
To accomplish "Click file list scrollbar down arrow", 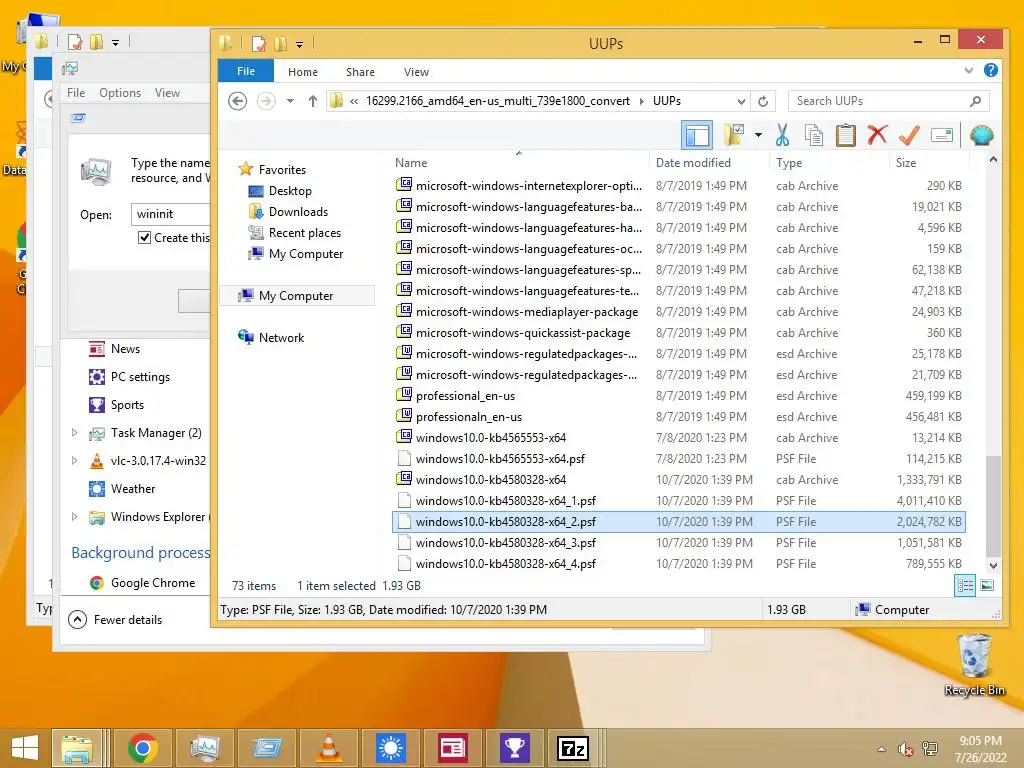I will (993, 566).
